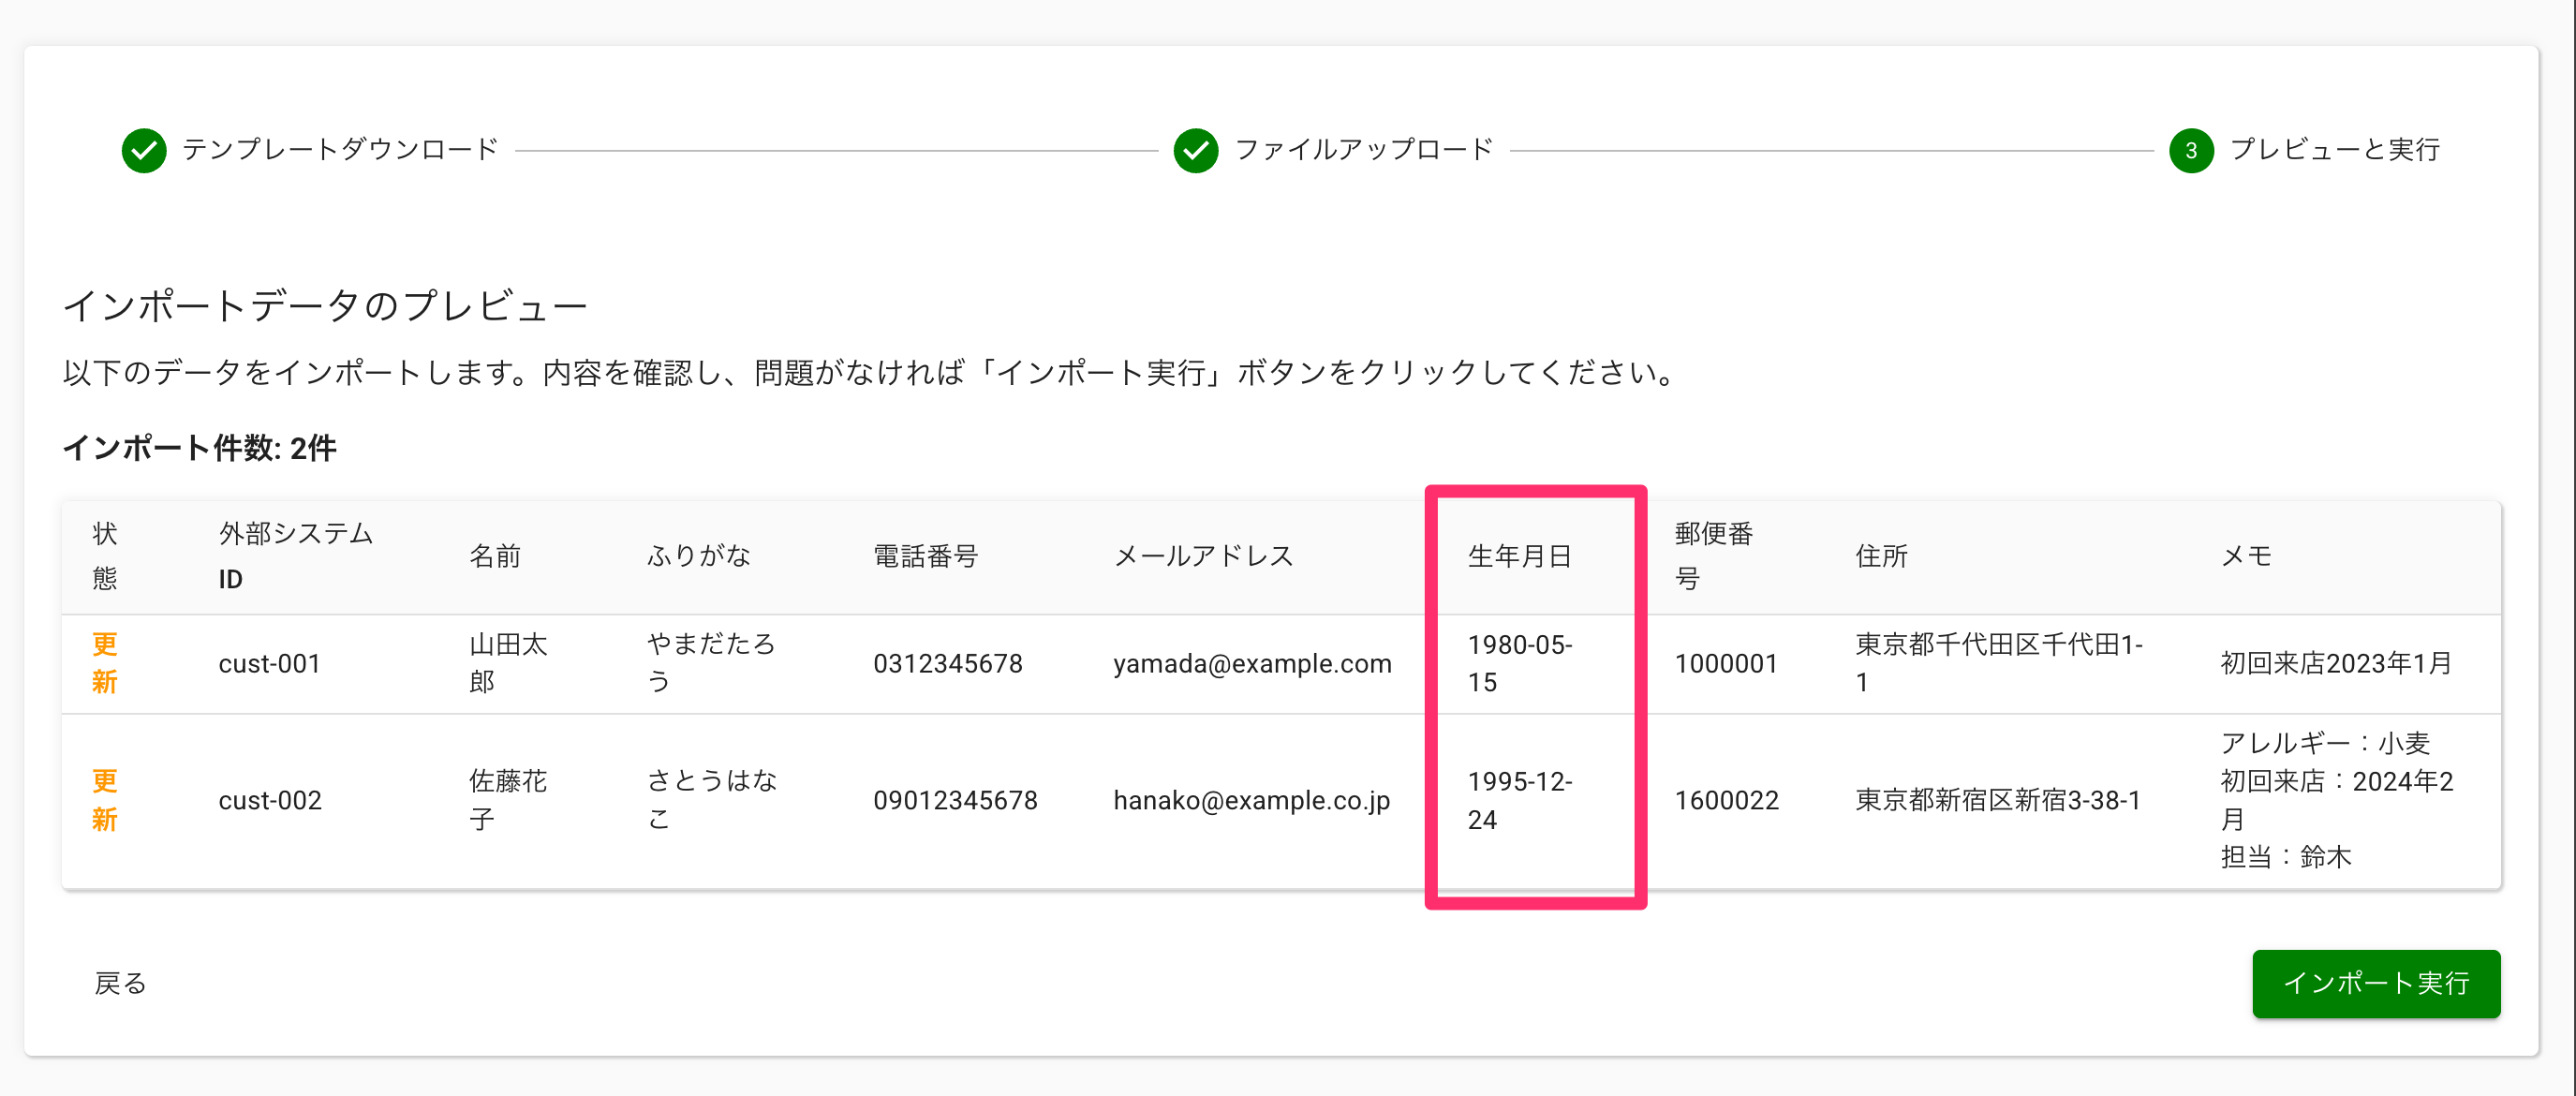
Task: Click the インポートデータのプレビュー heading
Action: pyautogui.click(x=325, y=305)
